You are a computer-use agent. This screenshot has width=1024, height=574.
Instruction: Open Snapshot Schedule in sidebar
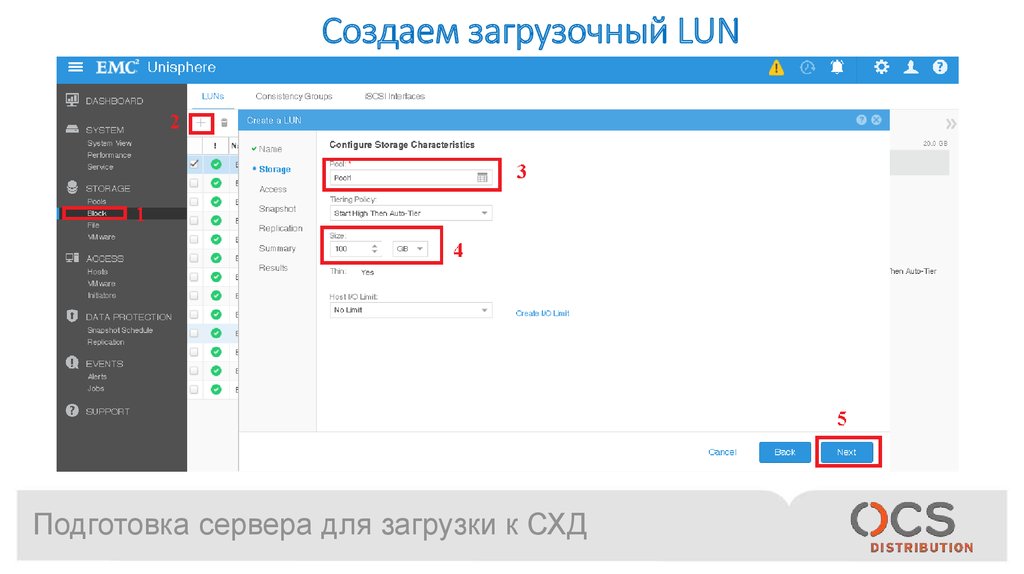120,330
